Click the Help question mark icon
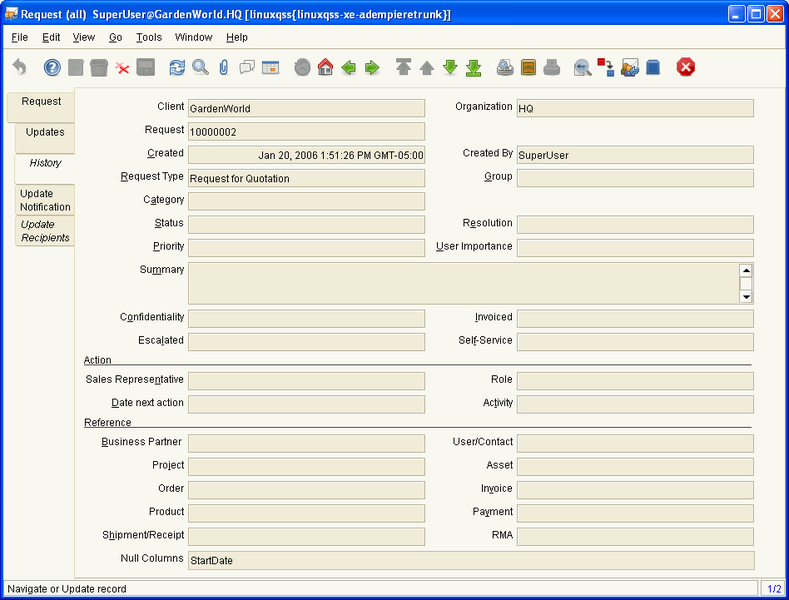 click(53, 68)
